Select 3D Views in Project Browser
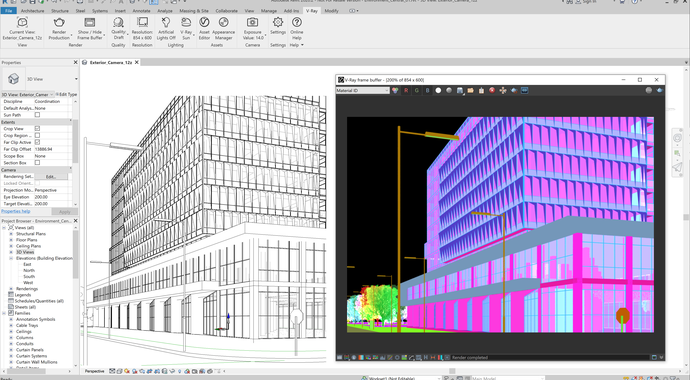Viewport: 690px width, 380px height. pos(25,252)
